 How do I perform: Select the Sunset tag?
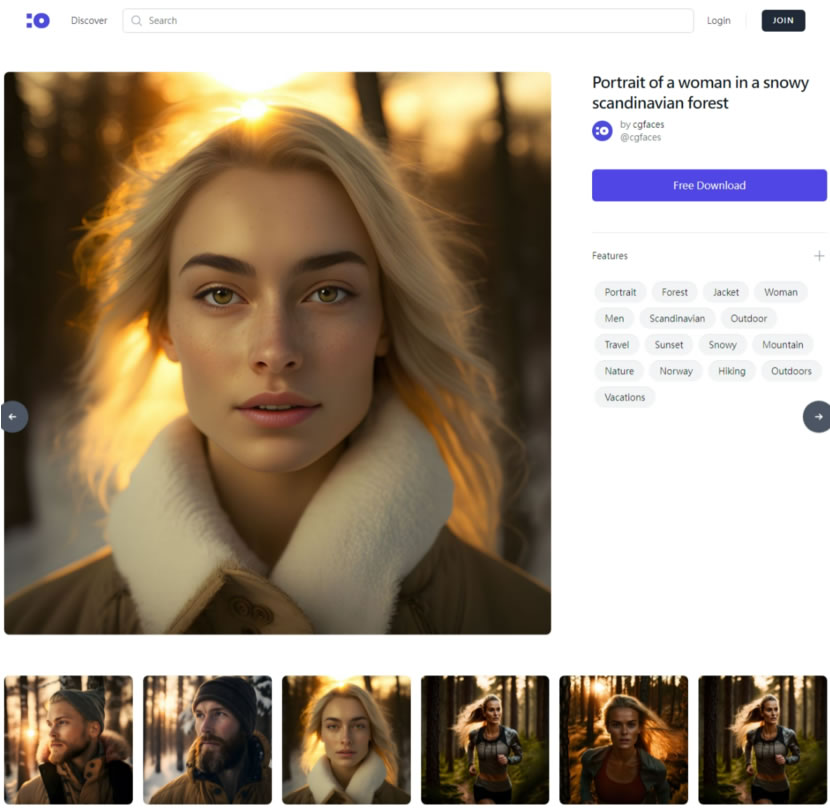click(669, 345)
